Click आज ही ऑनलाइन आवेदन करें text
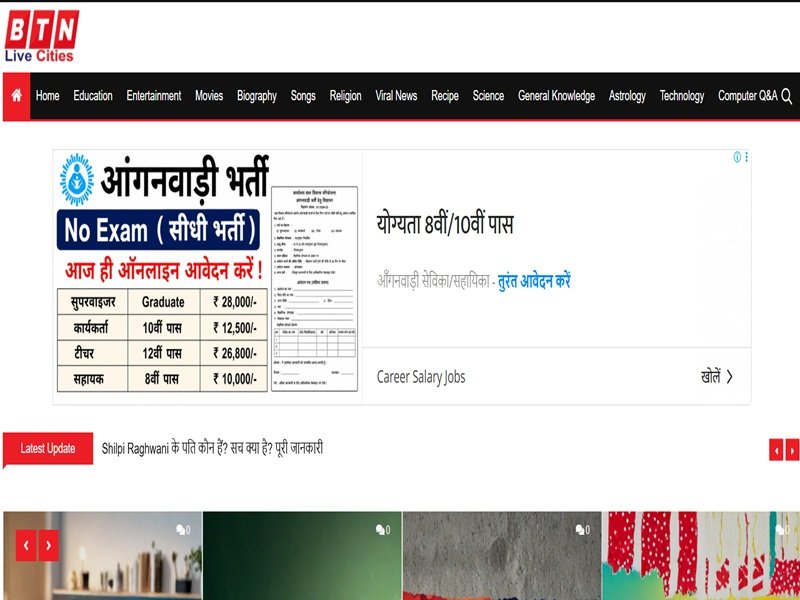Viewport: 800px width, 600px height. (x=163, y=269)
